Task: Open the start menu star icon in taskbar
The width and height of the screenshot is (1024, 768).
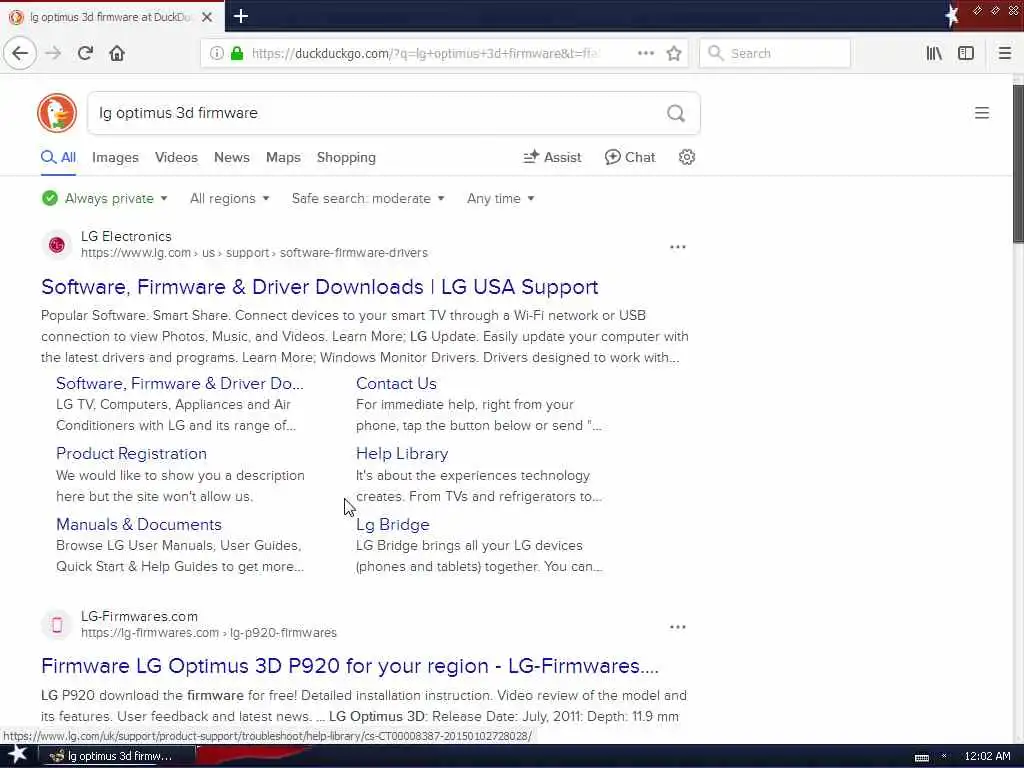Action: tap(17, 755)
